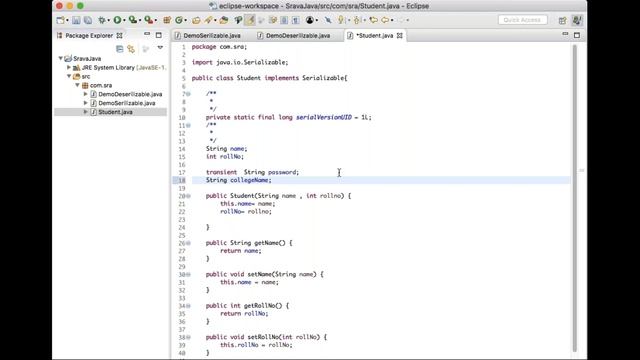Click the Quick Access search field
640x360 pixels.
(x=522, y=20)
